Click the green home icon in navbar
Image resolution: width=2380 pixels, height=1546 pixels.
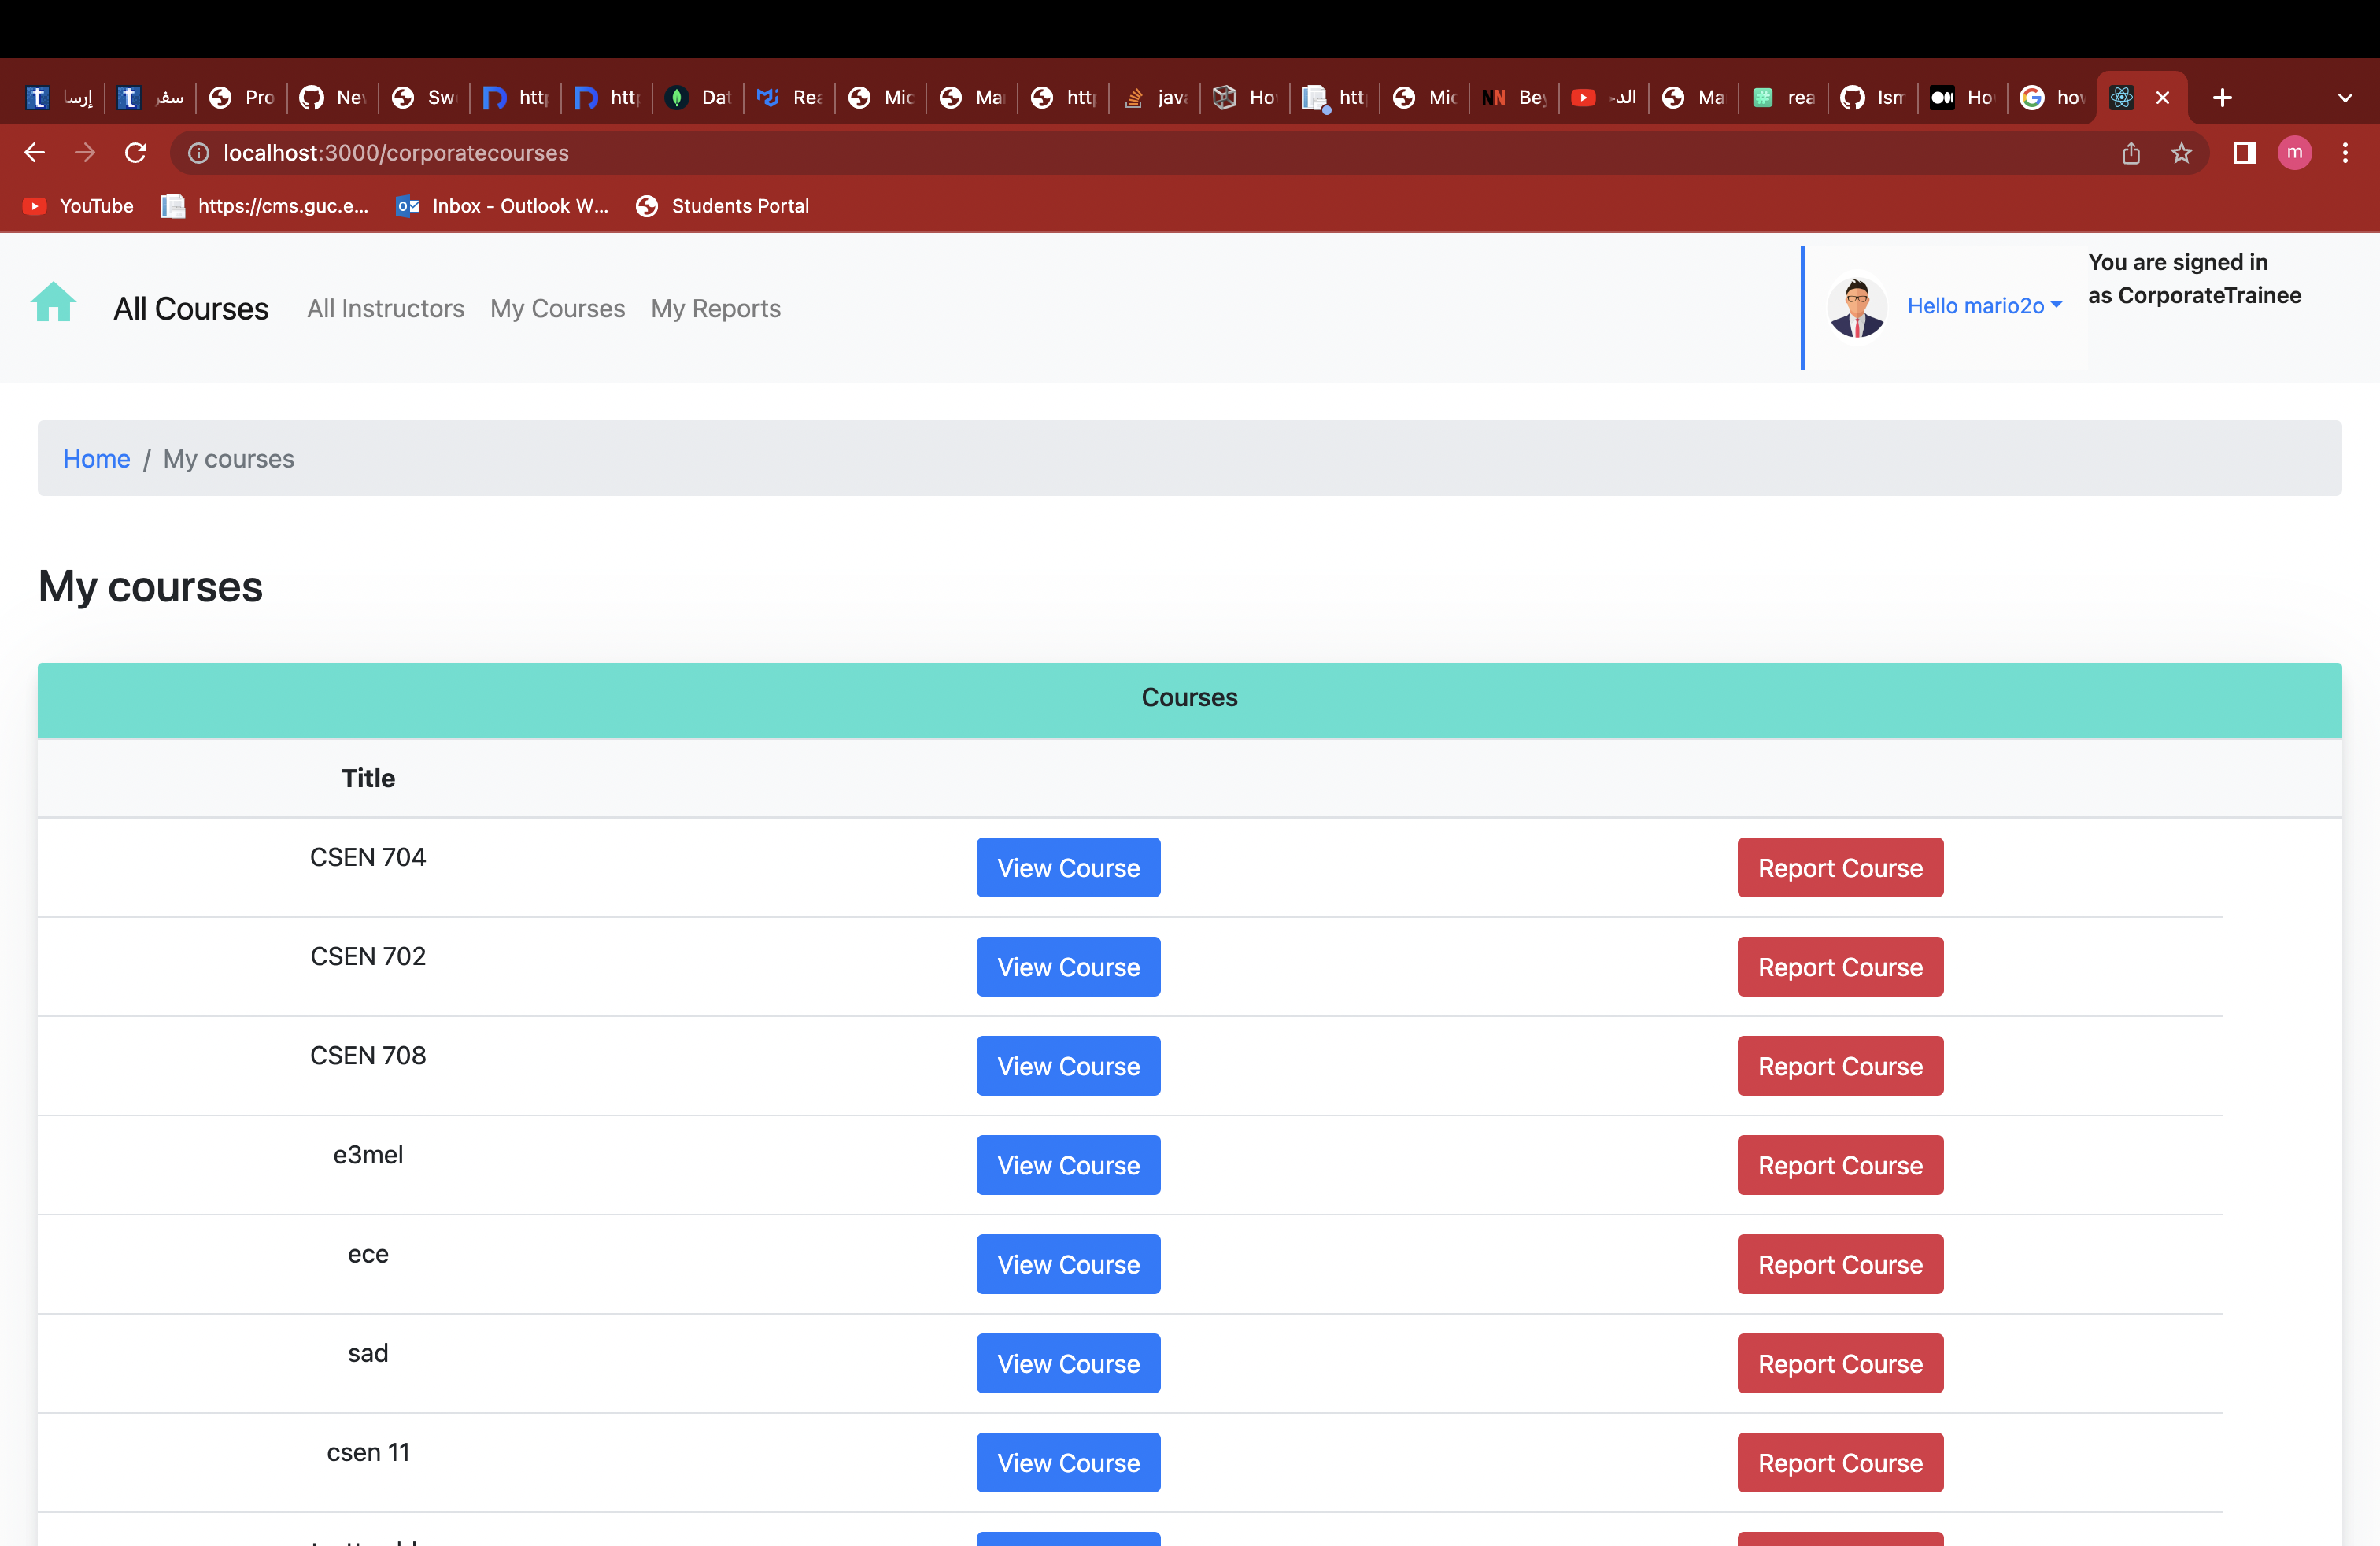tap(53, 303)
